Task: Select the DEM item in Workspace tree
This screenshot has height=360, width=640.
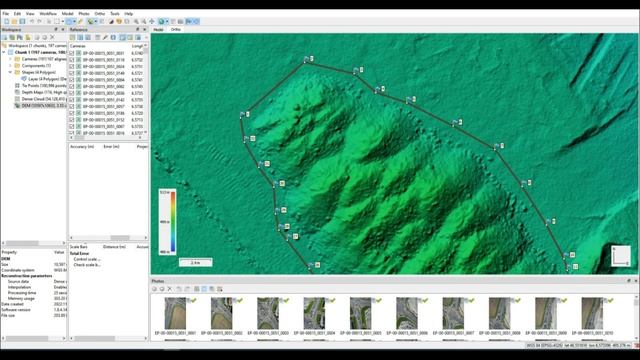Action: pyautogui.click(x=40, y=105)
